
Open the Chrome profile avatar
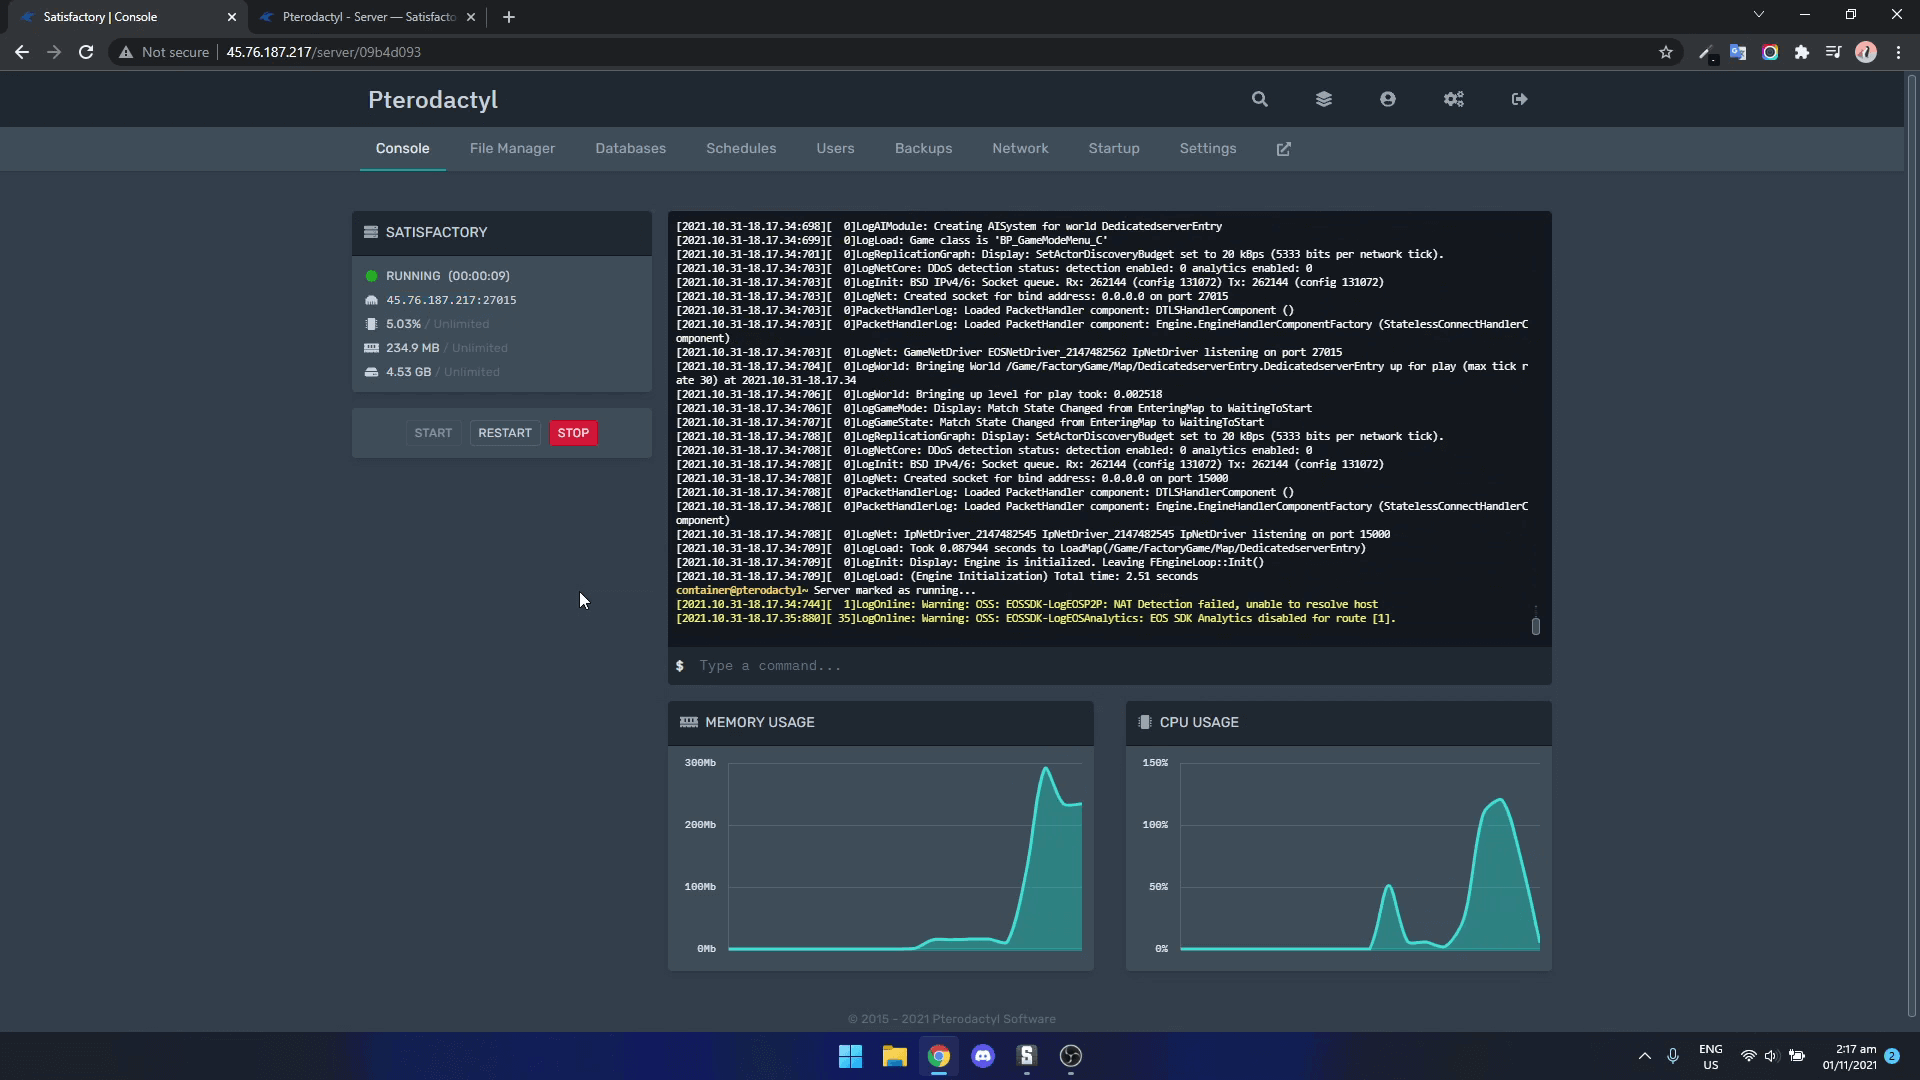click(x=1865, y=52)
